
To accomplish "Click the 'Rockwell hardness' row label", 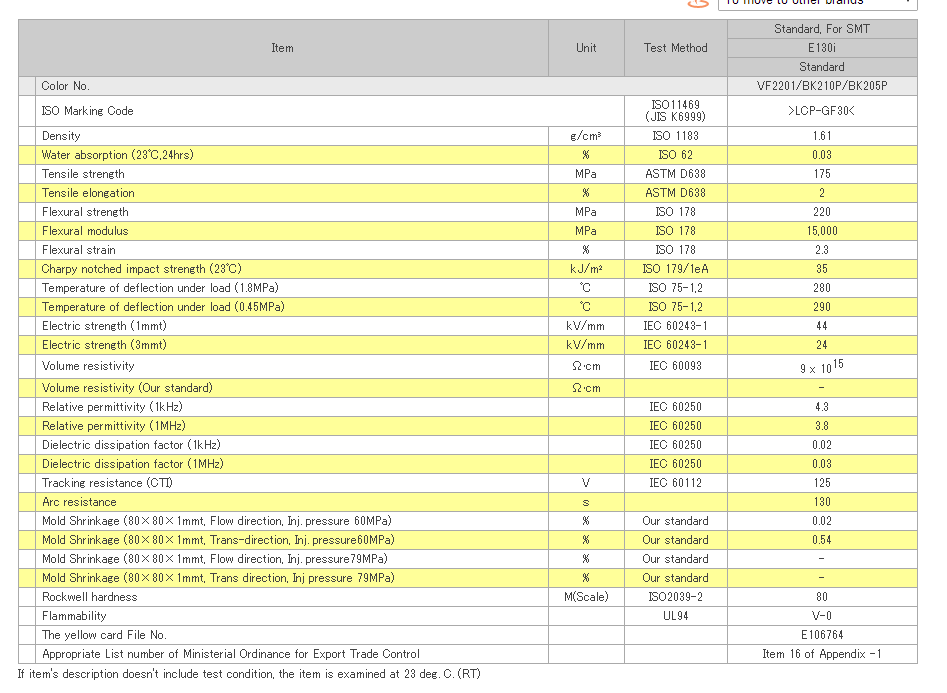I will point(89,597).
